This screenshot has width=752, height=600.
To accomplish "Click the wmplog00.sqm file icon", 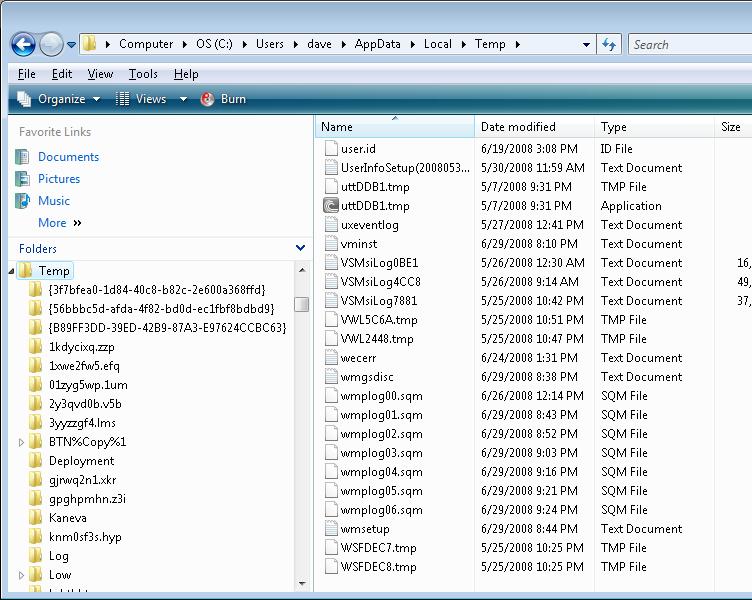I will [331, 396].
